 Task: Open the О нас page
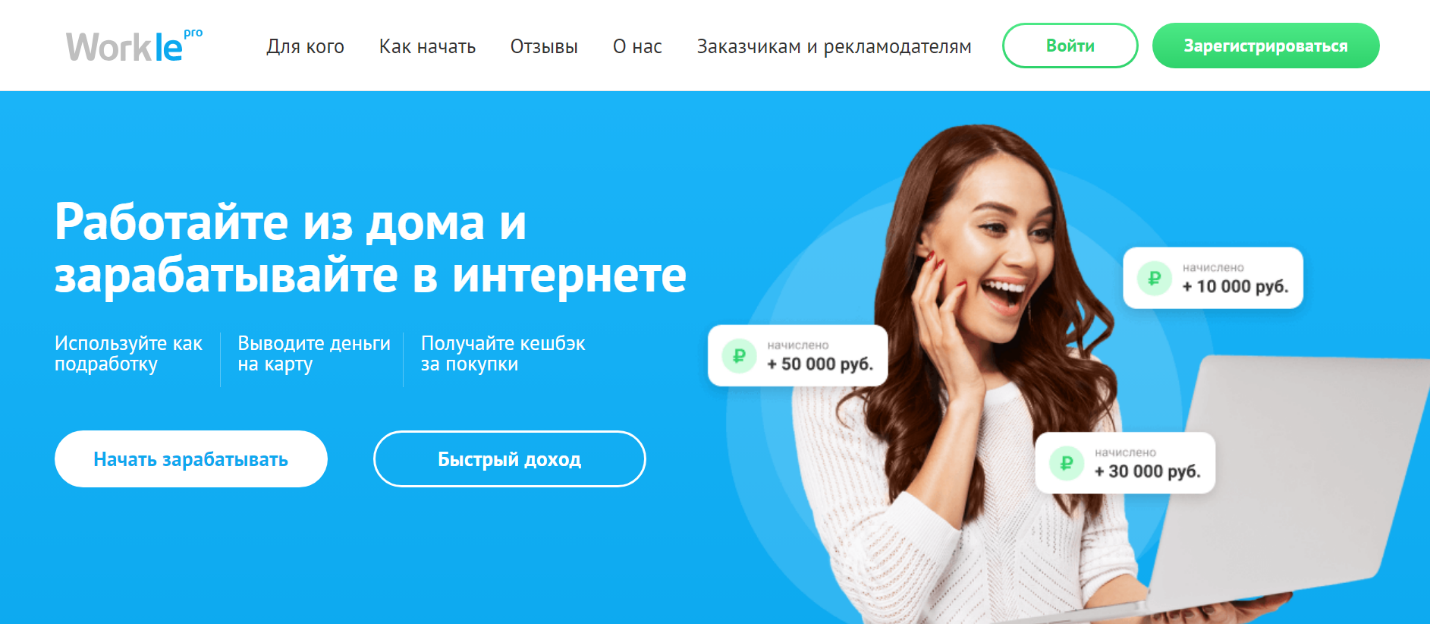[x=637, y=46]
